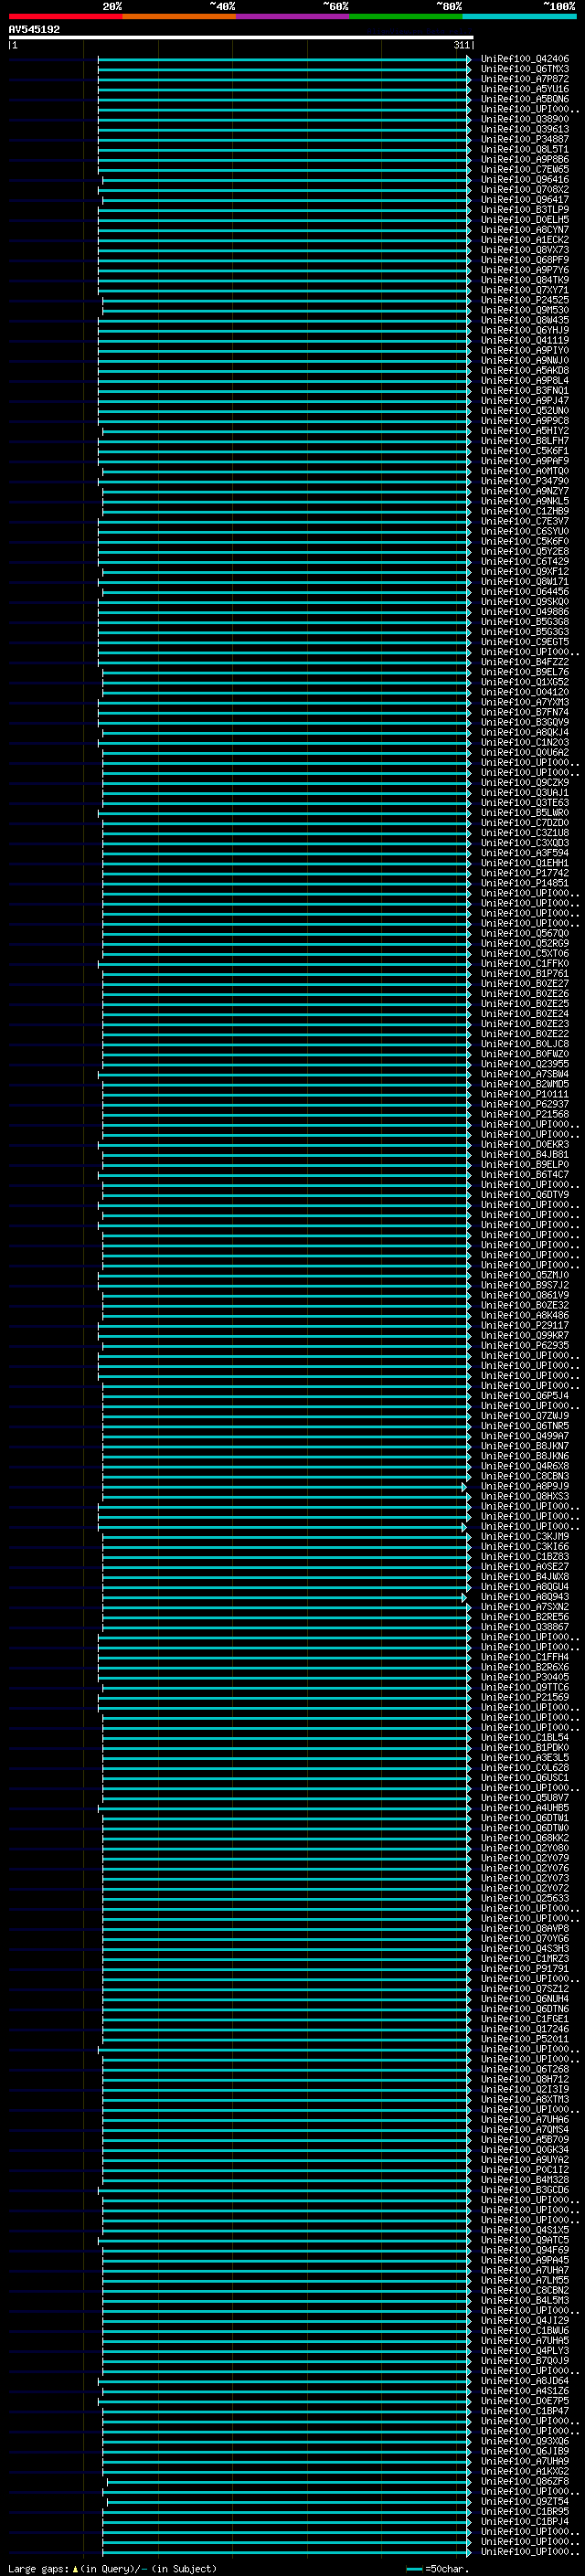Select the UniRef100_A8P9J9 label
The height and width of the screenshot is (2576, 585).
(525, 1486)
